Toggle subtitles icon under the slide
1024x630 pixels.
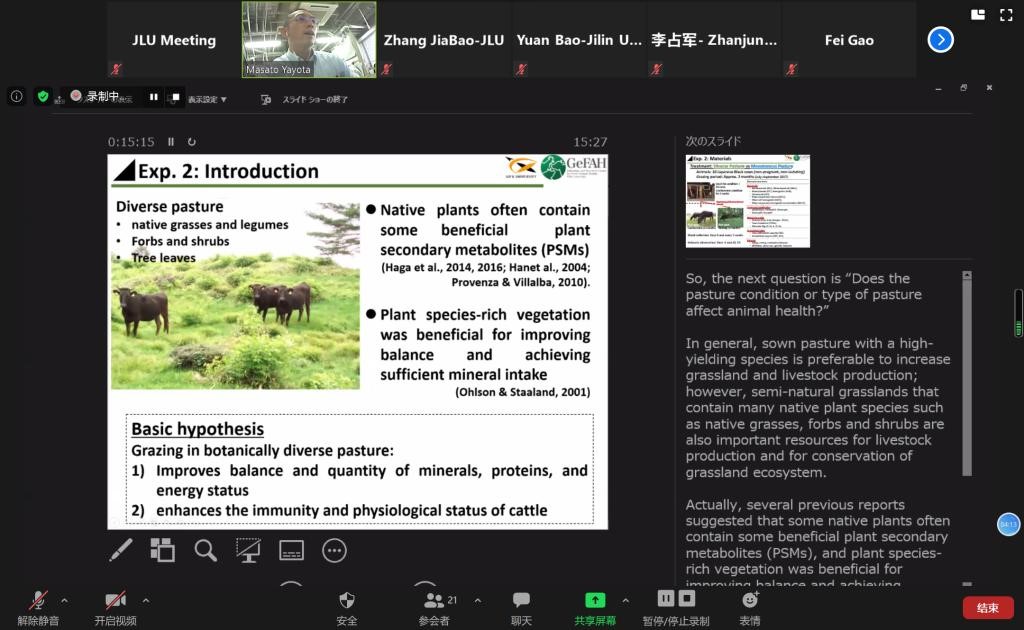click(291, 550)
